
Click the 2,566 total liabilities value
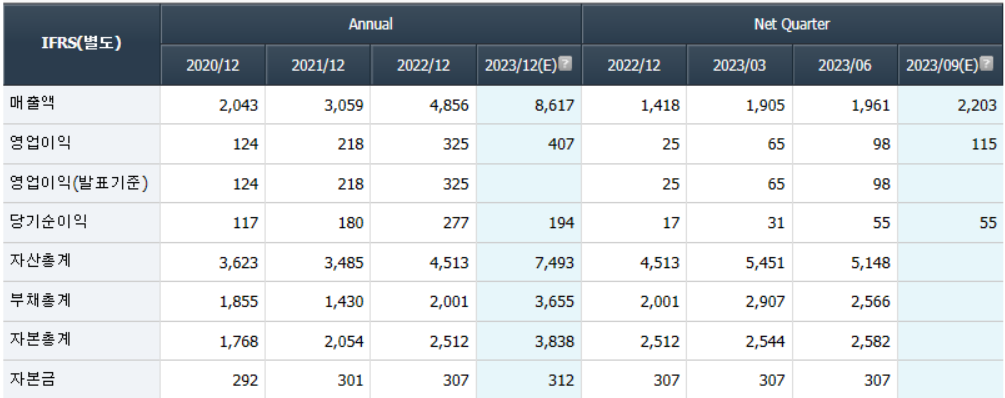pyautogui.click(x=870, y=303)
